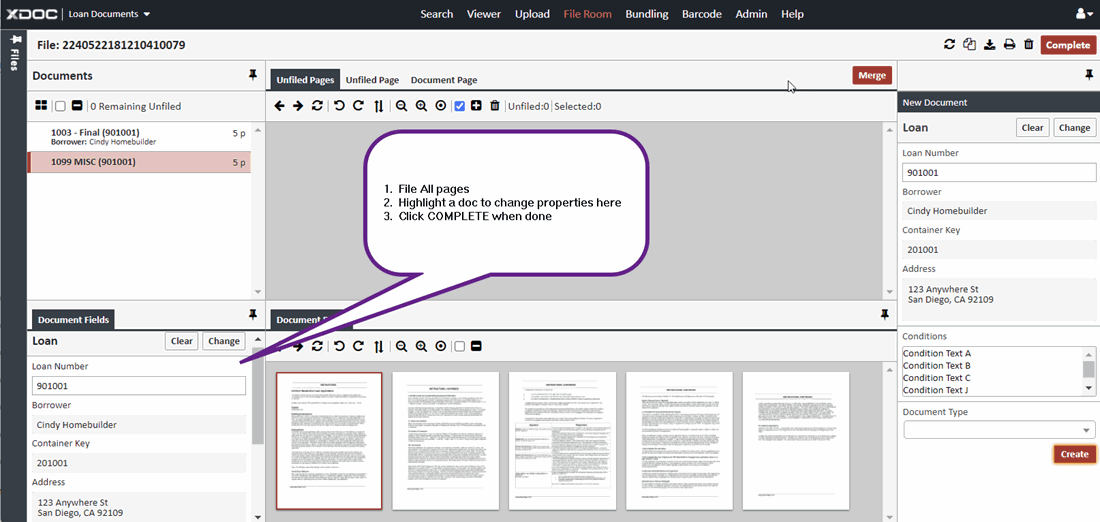The image size is (1100, 522).
Task: Check the select-all checkbox in lower document pages toolbar
Action: (459, 346)
